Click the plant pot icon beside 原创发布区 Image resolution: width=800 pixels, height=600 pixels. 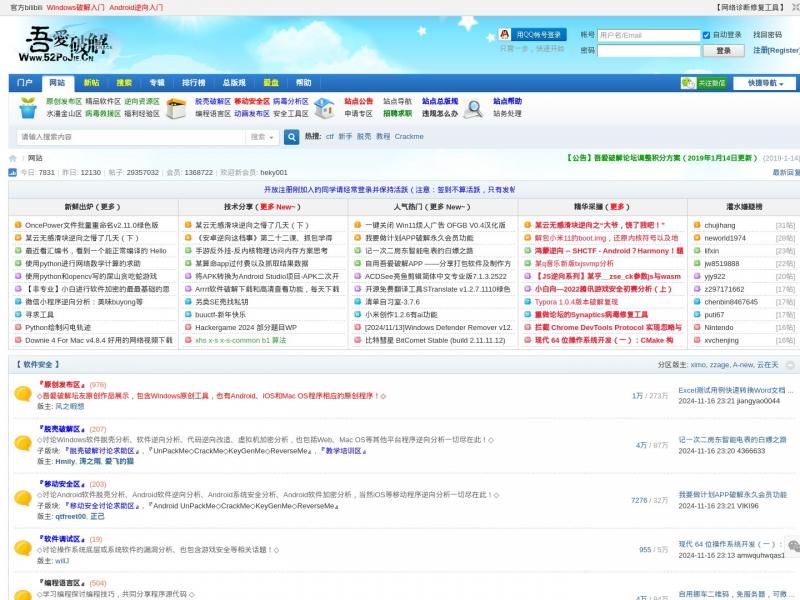pyautogui.click(x=28, y=108)
